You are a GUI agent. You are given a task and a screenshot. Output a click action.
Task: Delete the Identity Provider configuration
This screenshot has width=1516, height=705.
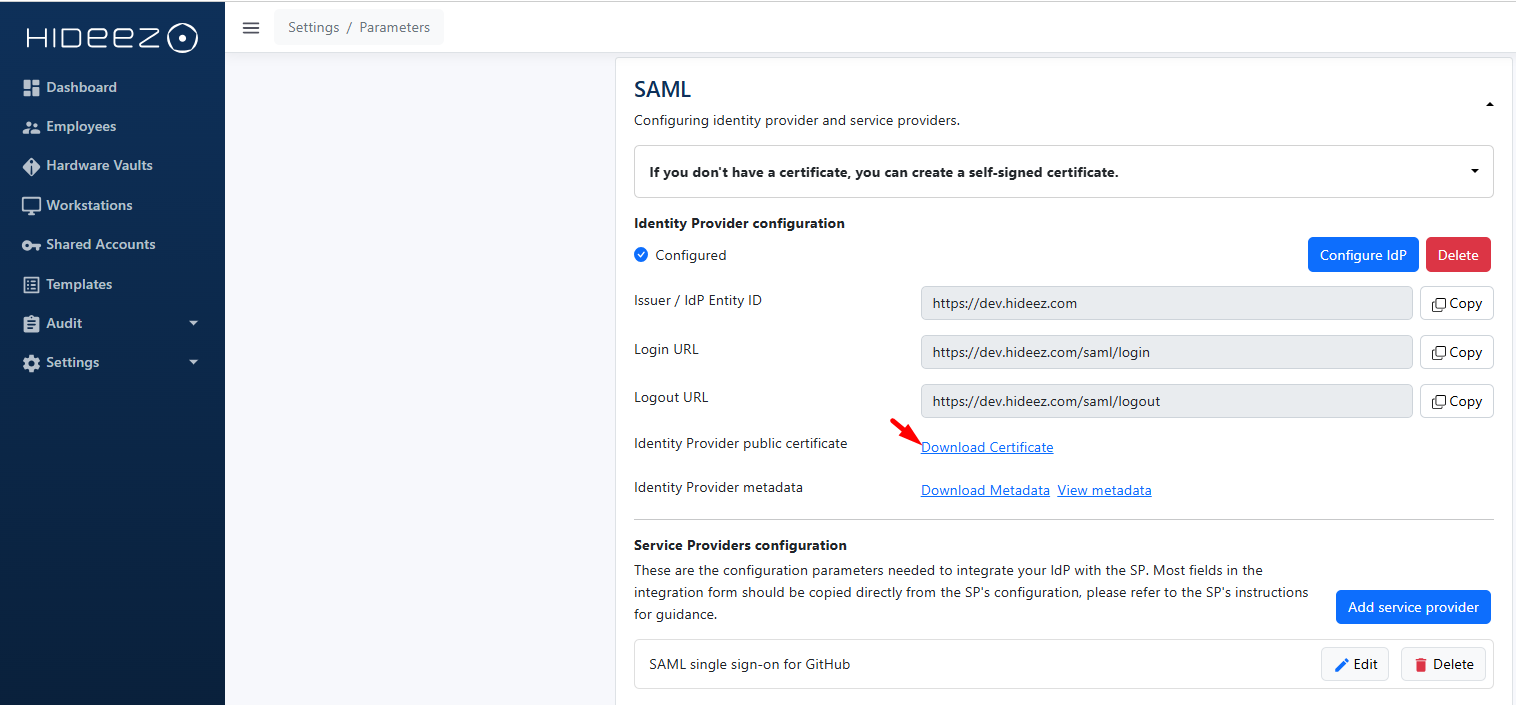1457,255
